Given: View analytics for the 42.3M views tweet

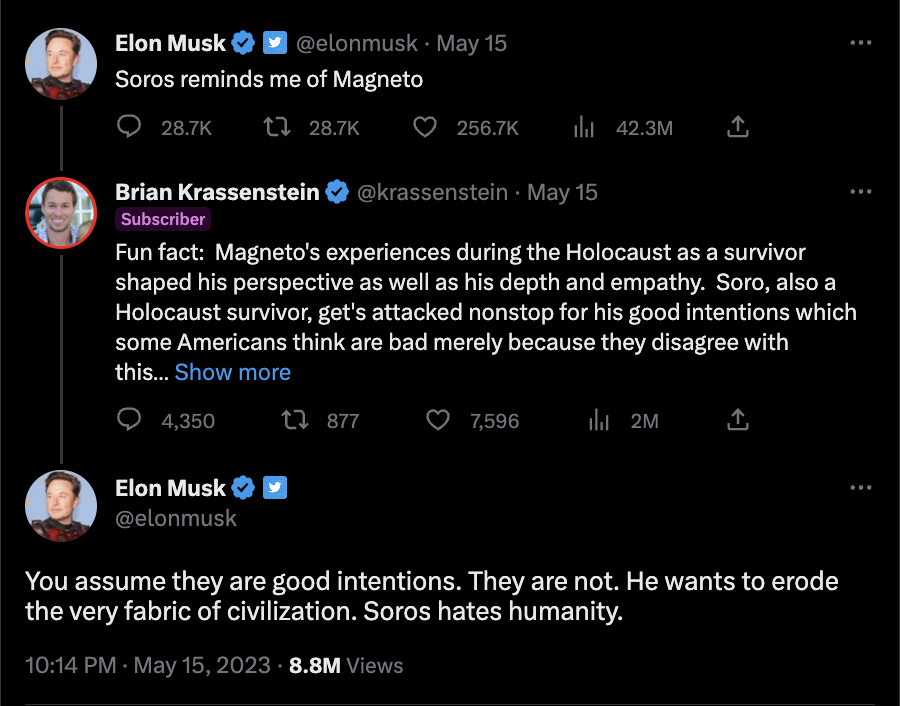Looking at the screenshot, I should (x=584, y=127).
